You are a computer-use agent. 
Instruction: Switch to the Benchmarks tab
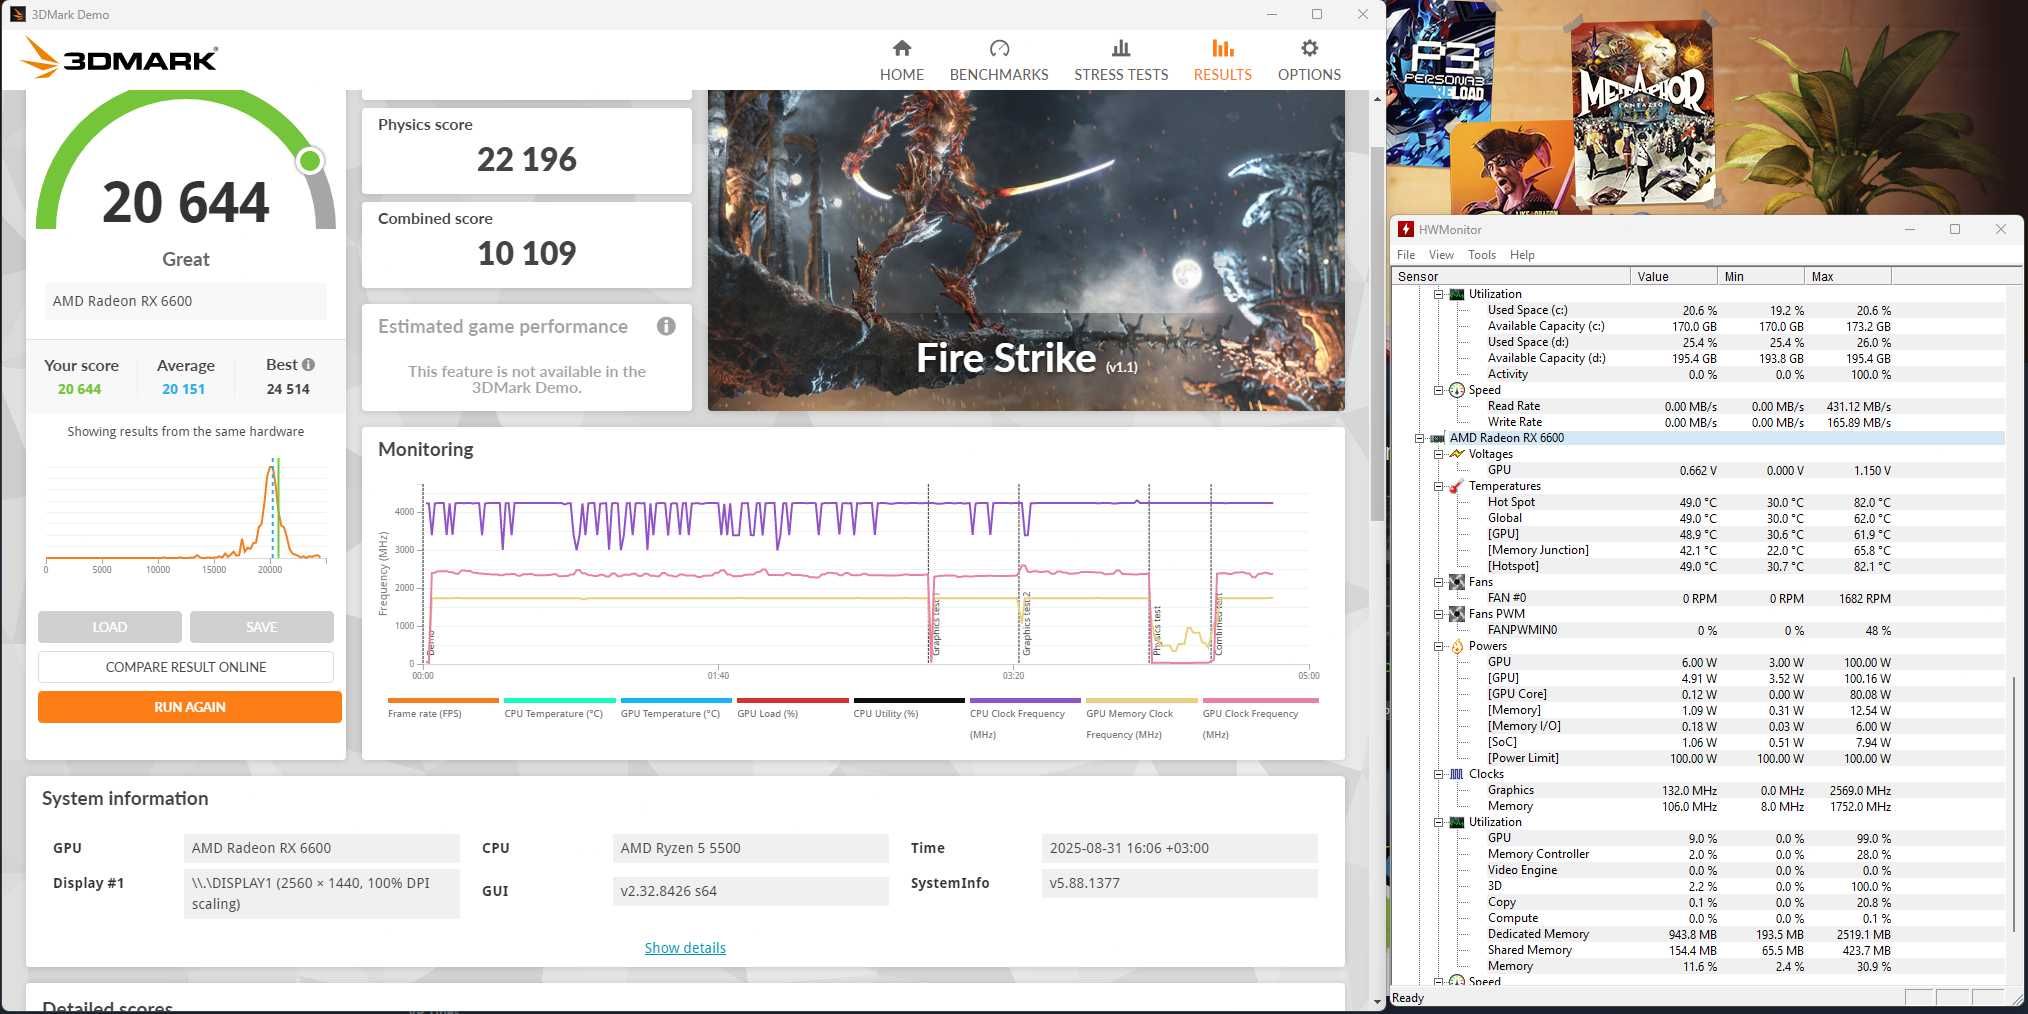tap(998, 60)
